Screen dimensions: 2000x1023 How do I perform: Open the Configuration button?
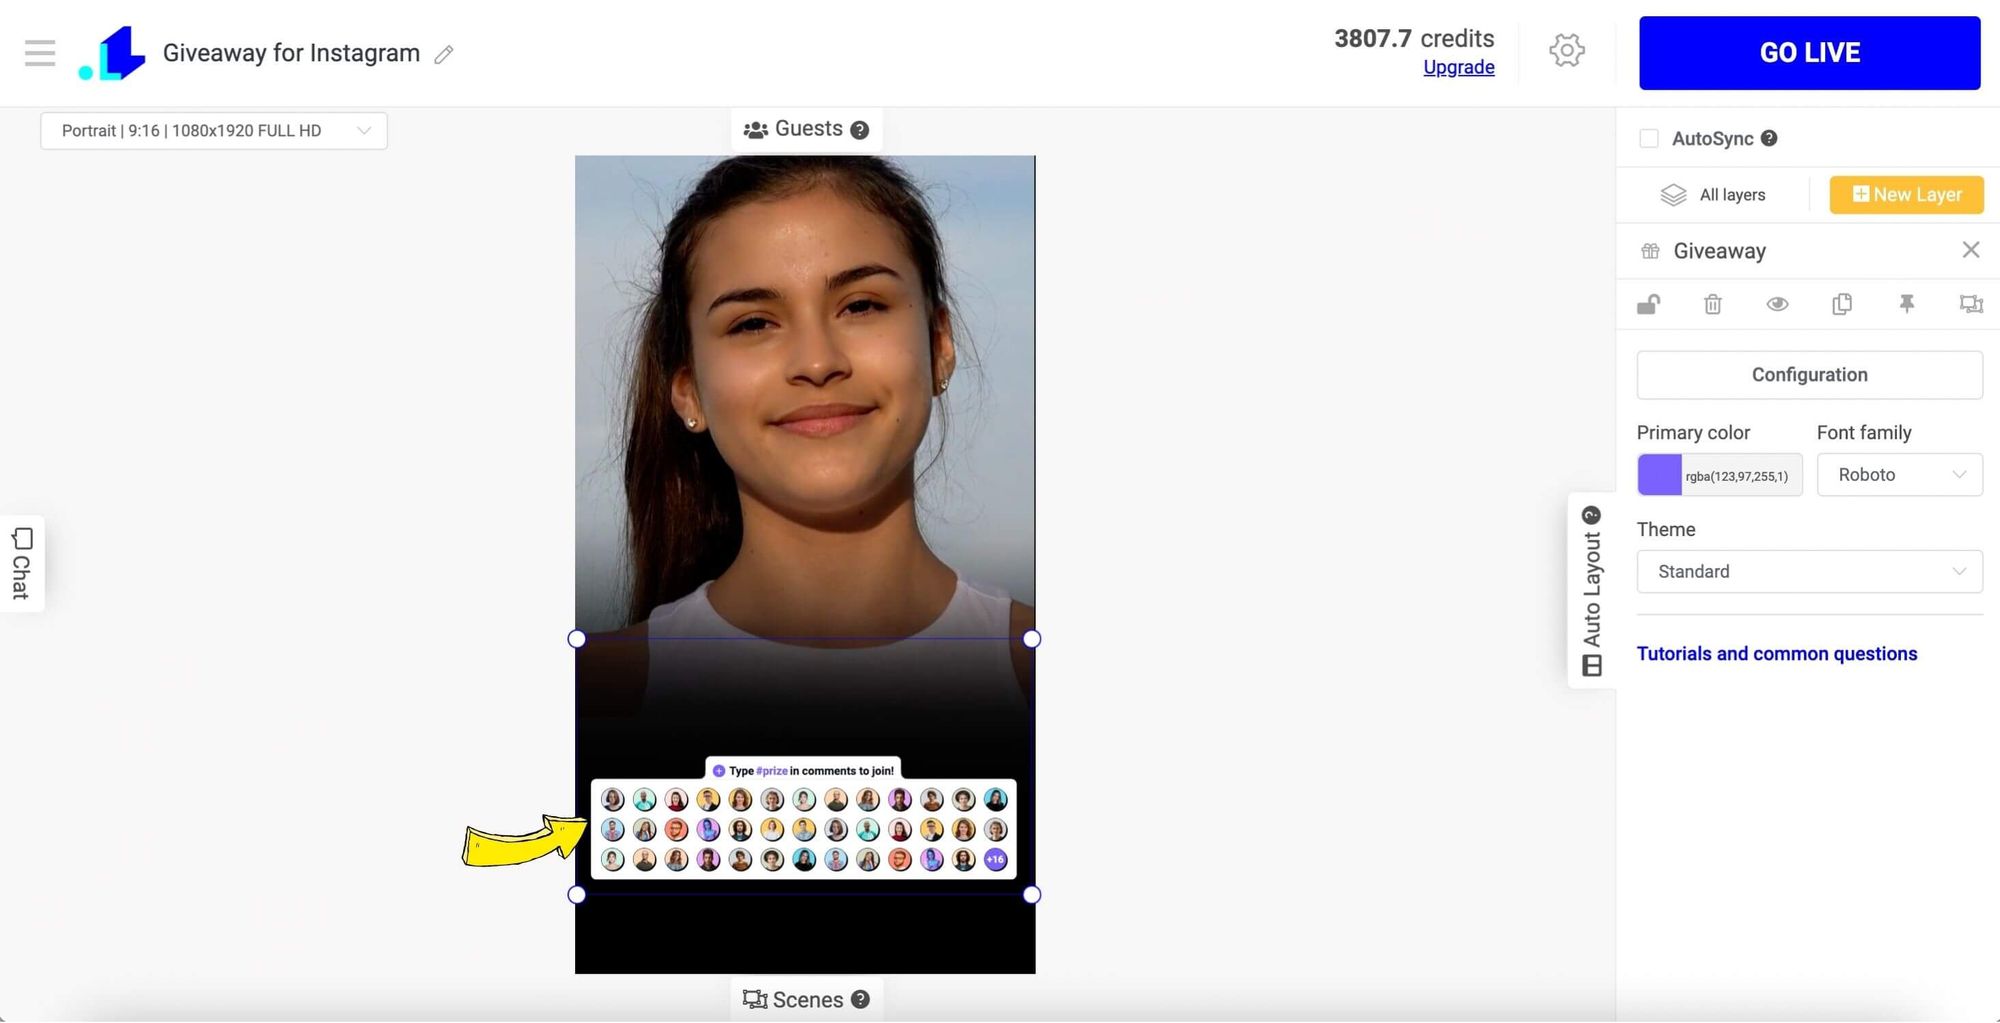click(x=1809, y=375)
